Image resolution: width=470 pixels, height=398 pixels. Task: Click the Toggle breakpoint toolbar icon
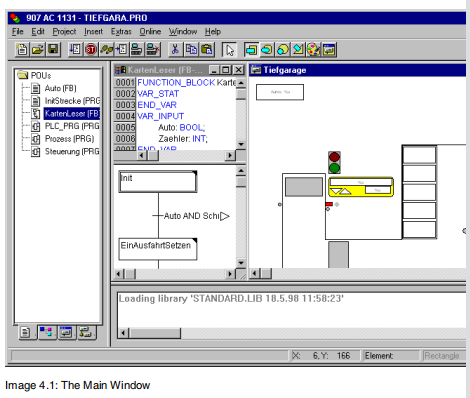[x=122, y=50]
